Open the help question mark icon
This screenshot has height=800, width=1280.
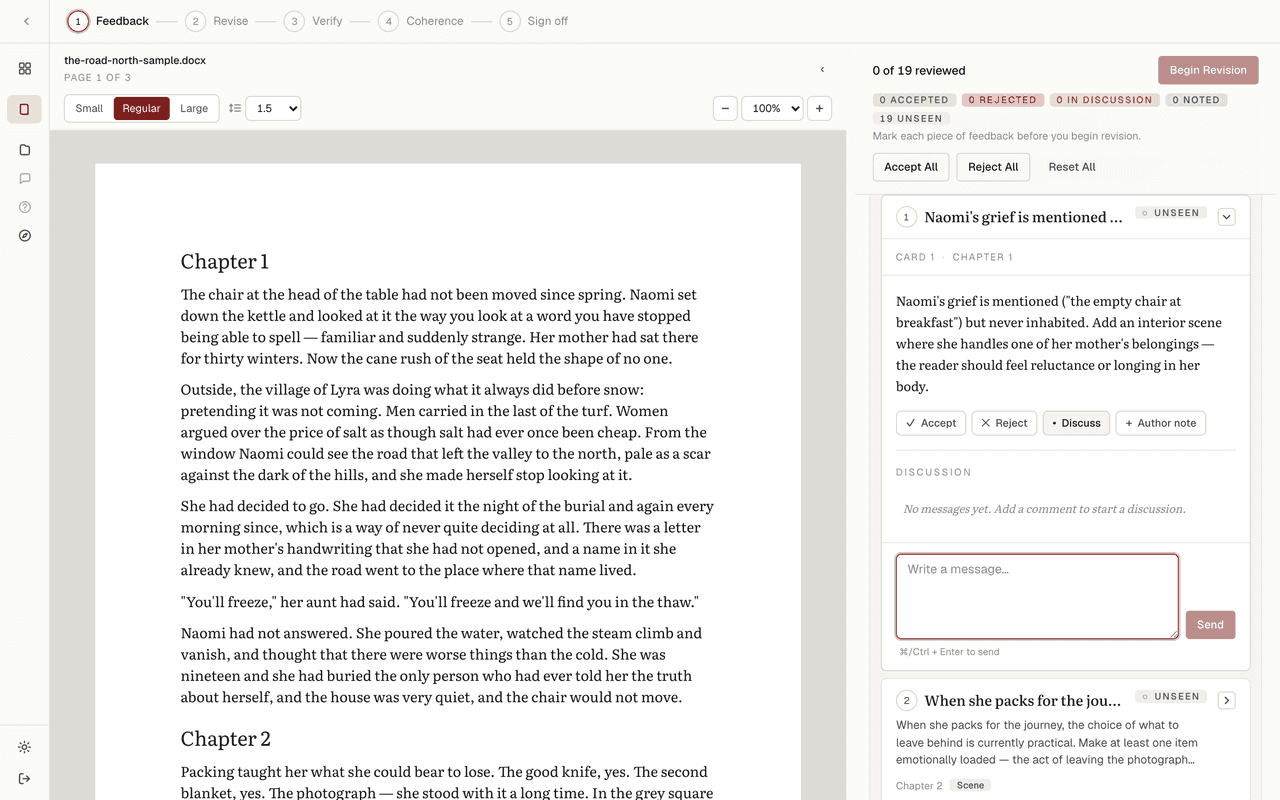click(24, 207)
